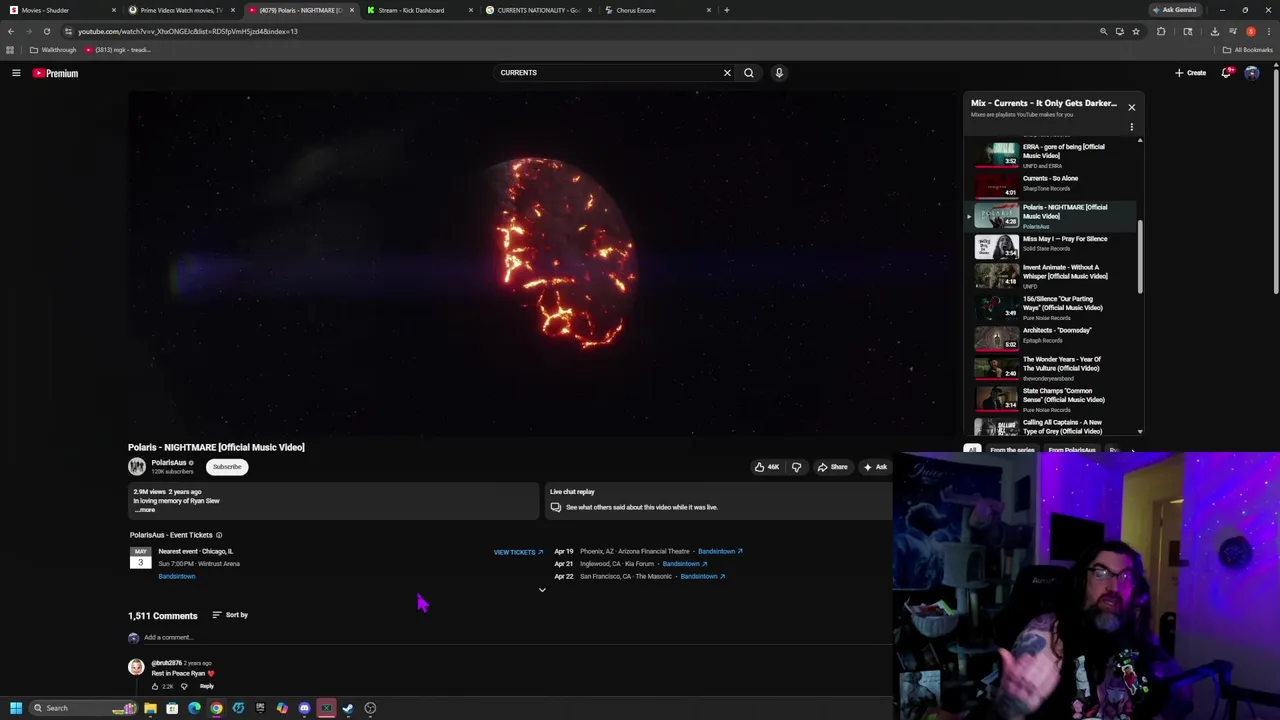Viewport: 1280px width, 720px height.
Task: Dislike the Polaris video
Action: (x=796, y=467)
